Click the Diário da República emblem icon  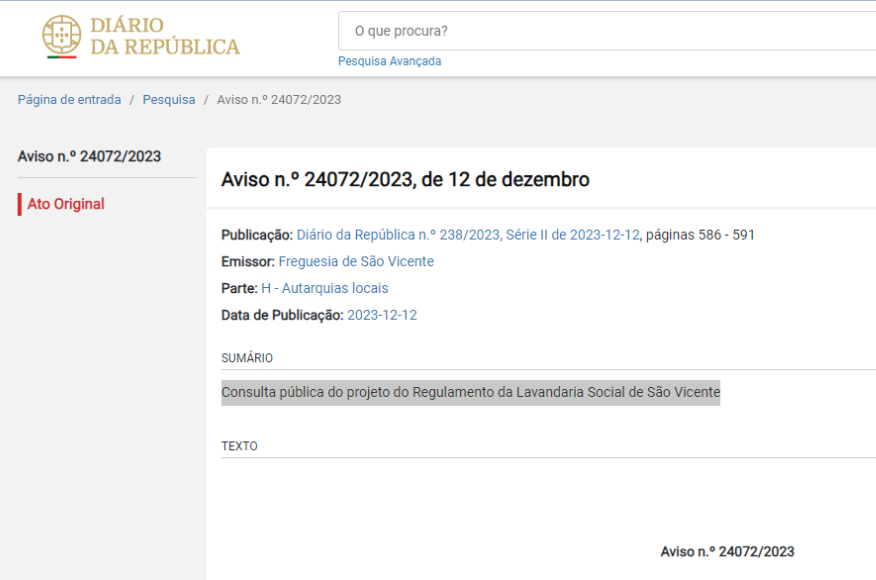(x=61, y=36)
